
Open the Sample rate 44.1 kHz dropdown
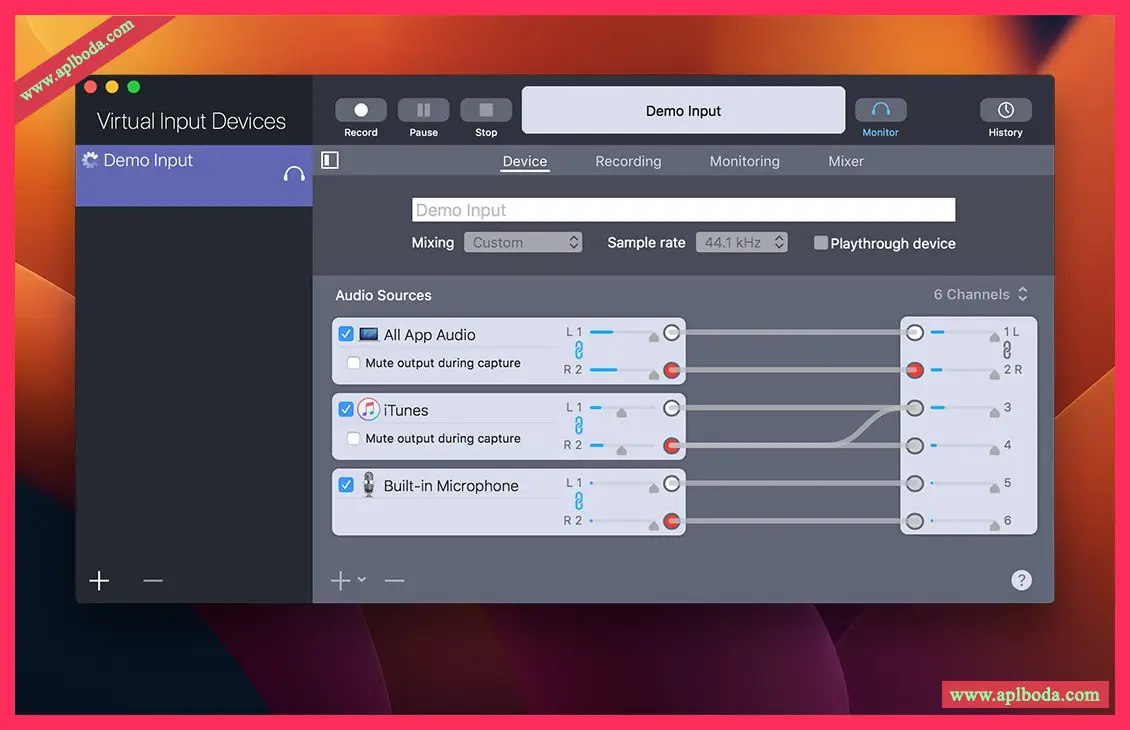[741, 242]
